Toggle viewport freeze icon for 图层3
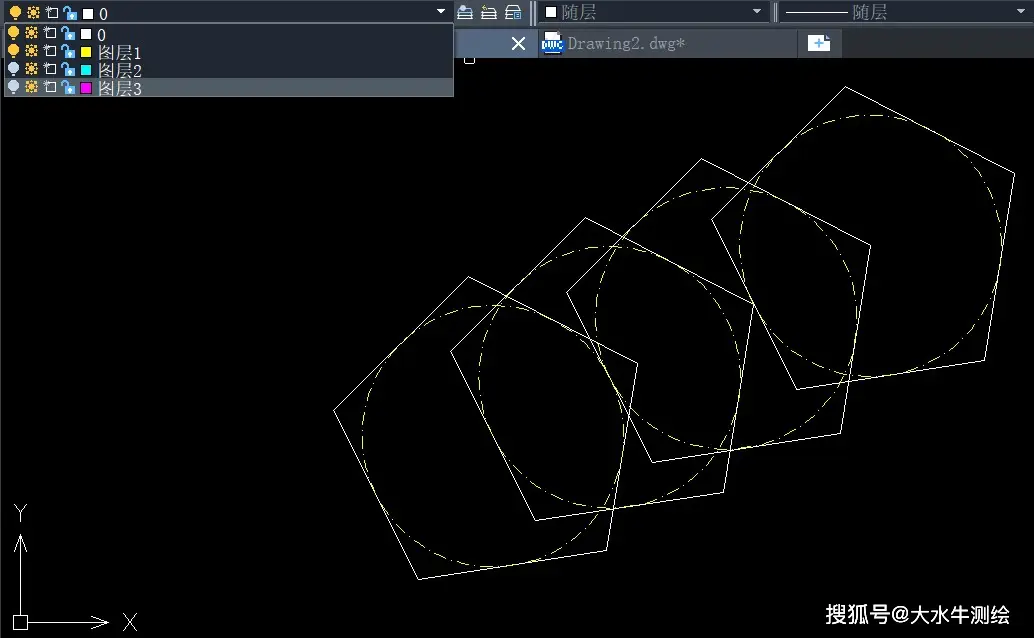The width and height of the screenshot is (1034, 638). click(50, 86)
